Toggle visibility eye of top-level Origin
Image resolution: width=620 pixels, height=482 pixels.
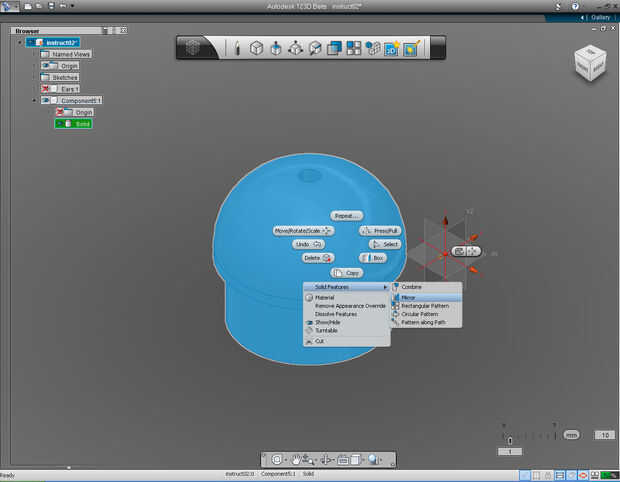47,65
